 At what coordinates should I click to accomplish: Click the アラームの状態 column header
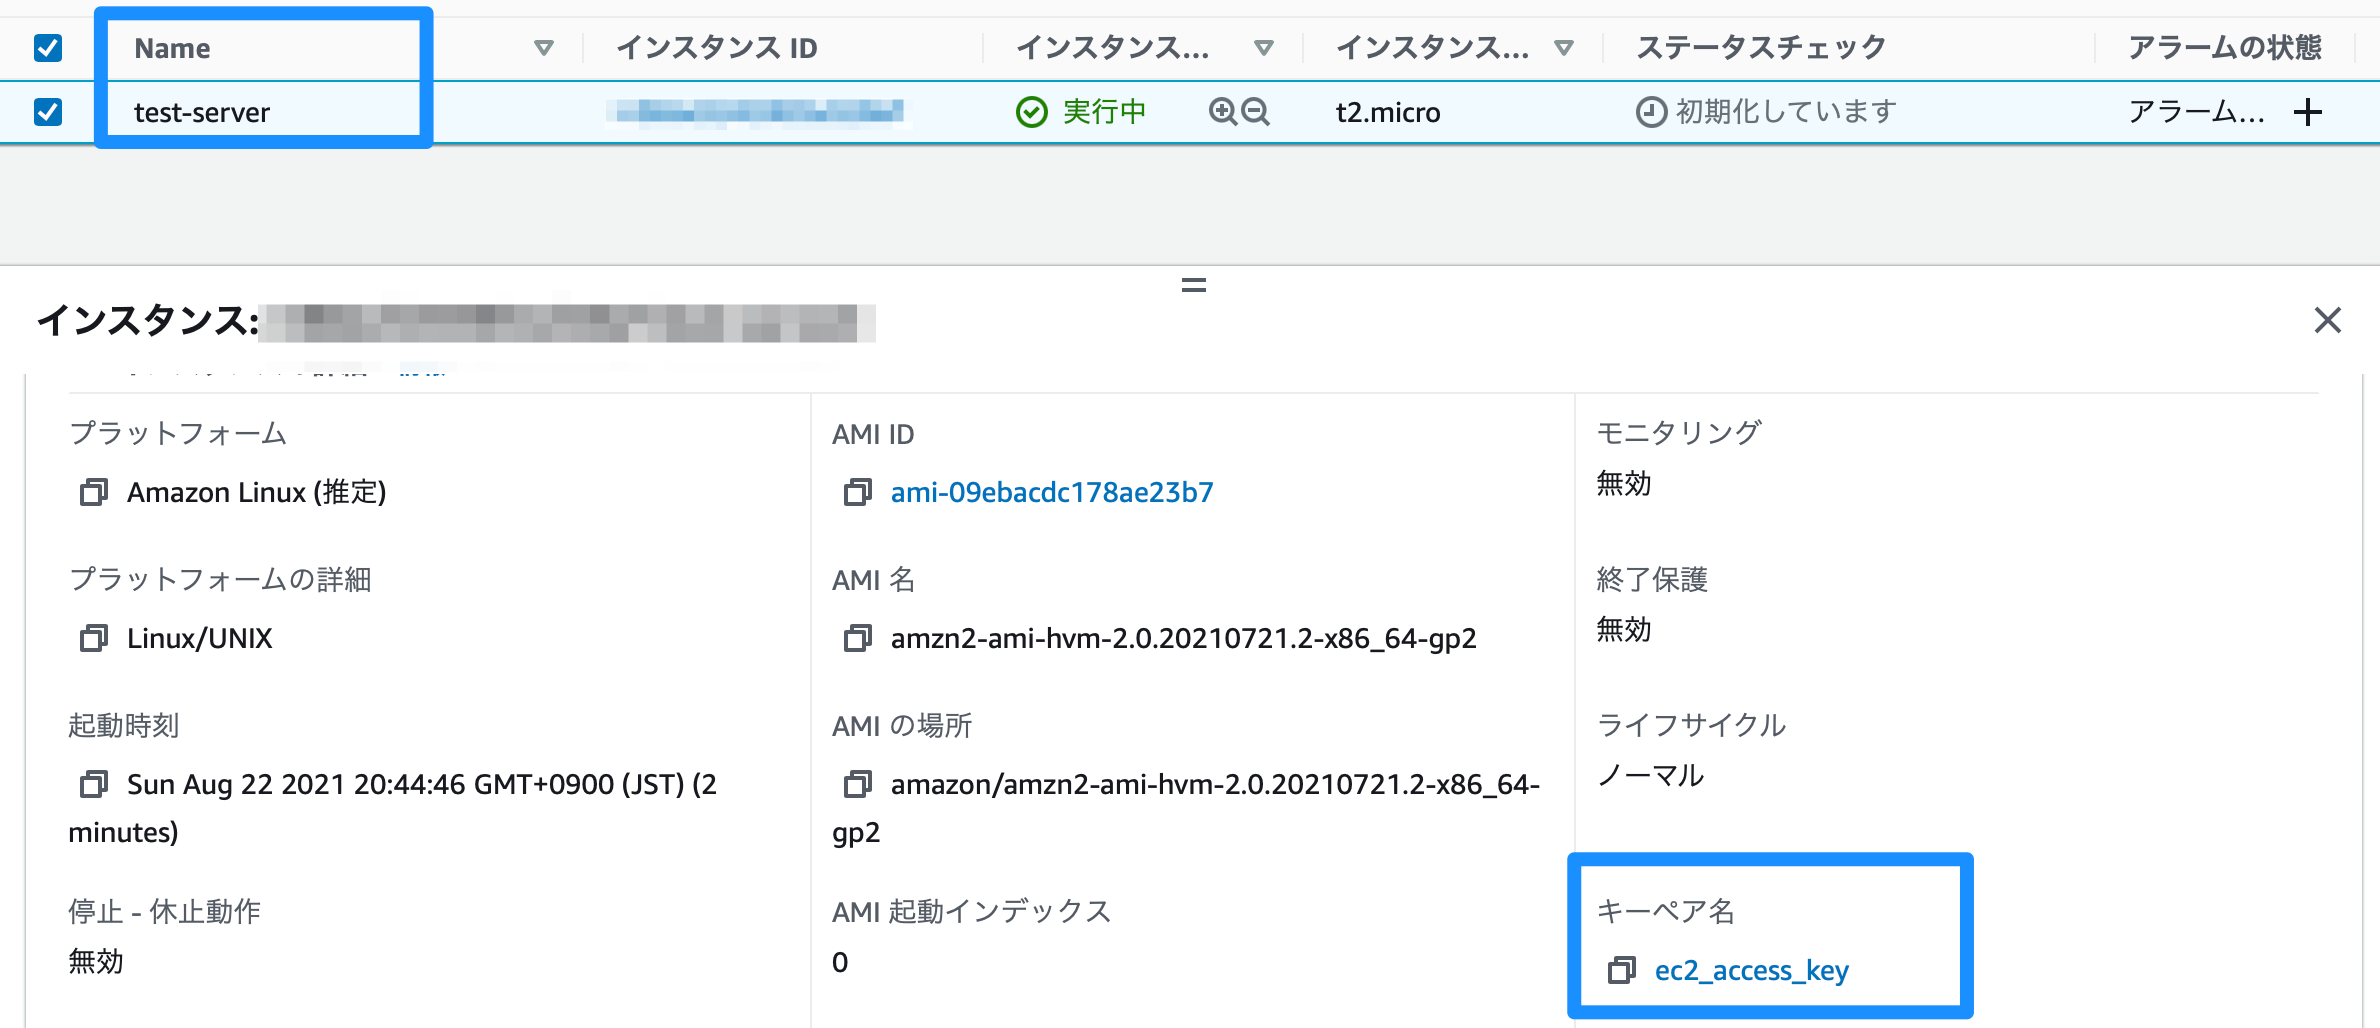click(x=2225, y=47)
